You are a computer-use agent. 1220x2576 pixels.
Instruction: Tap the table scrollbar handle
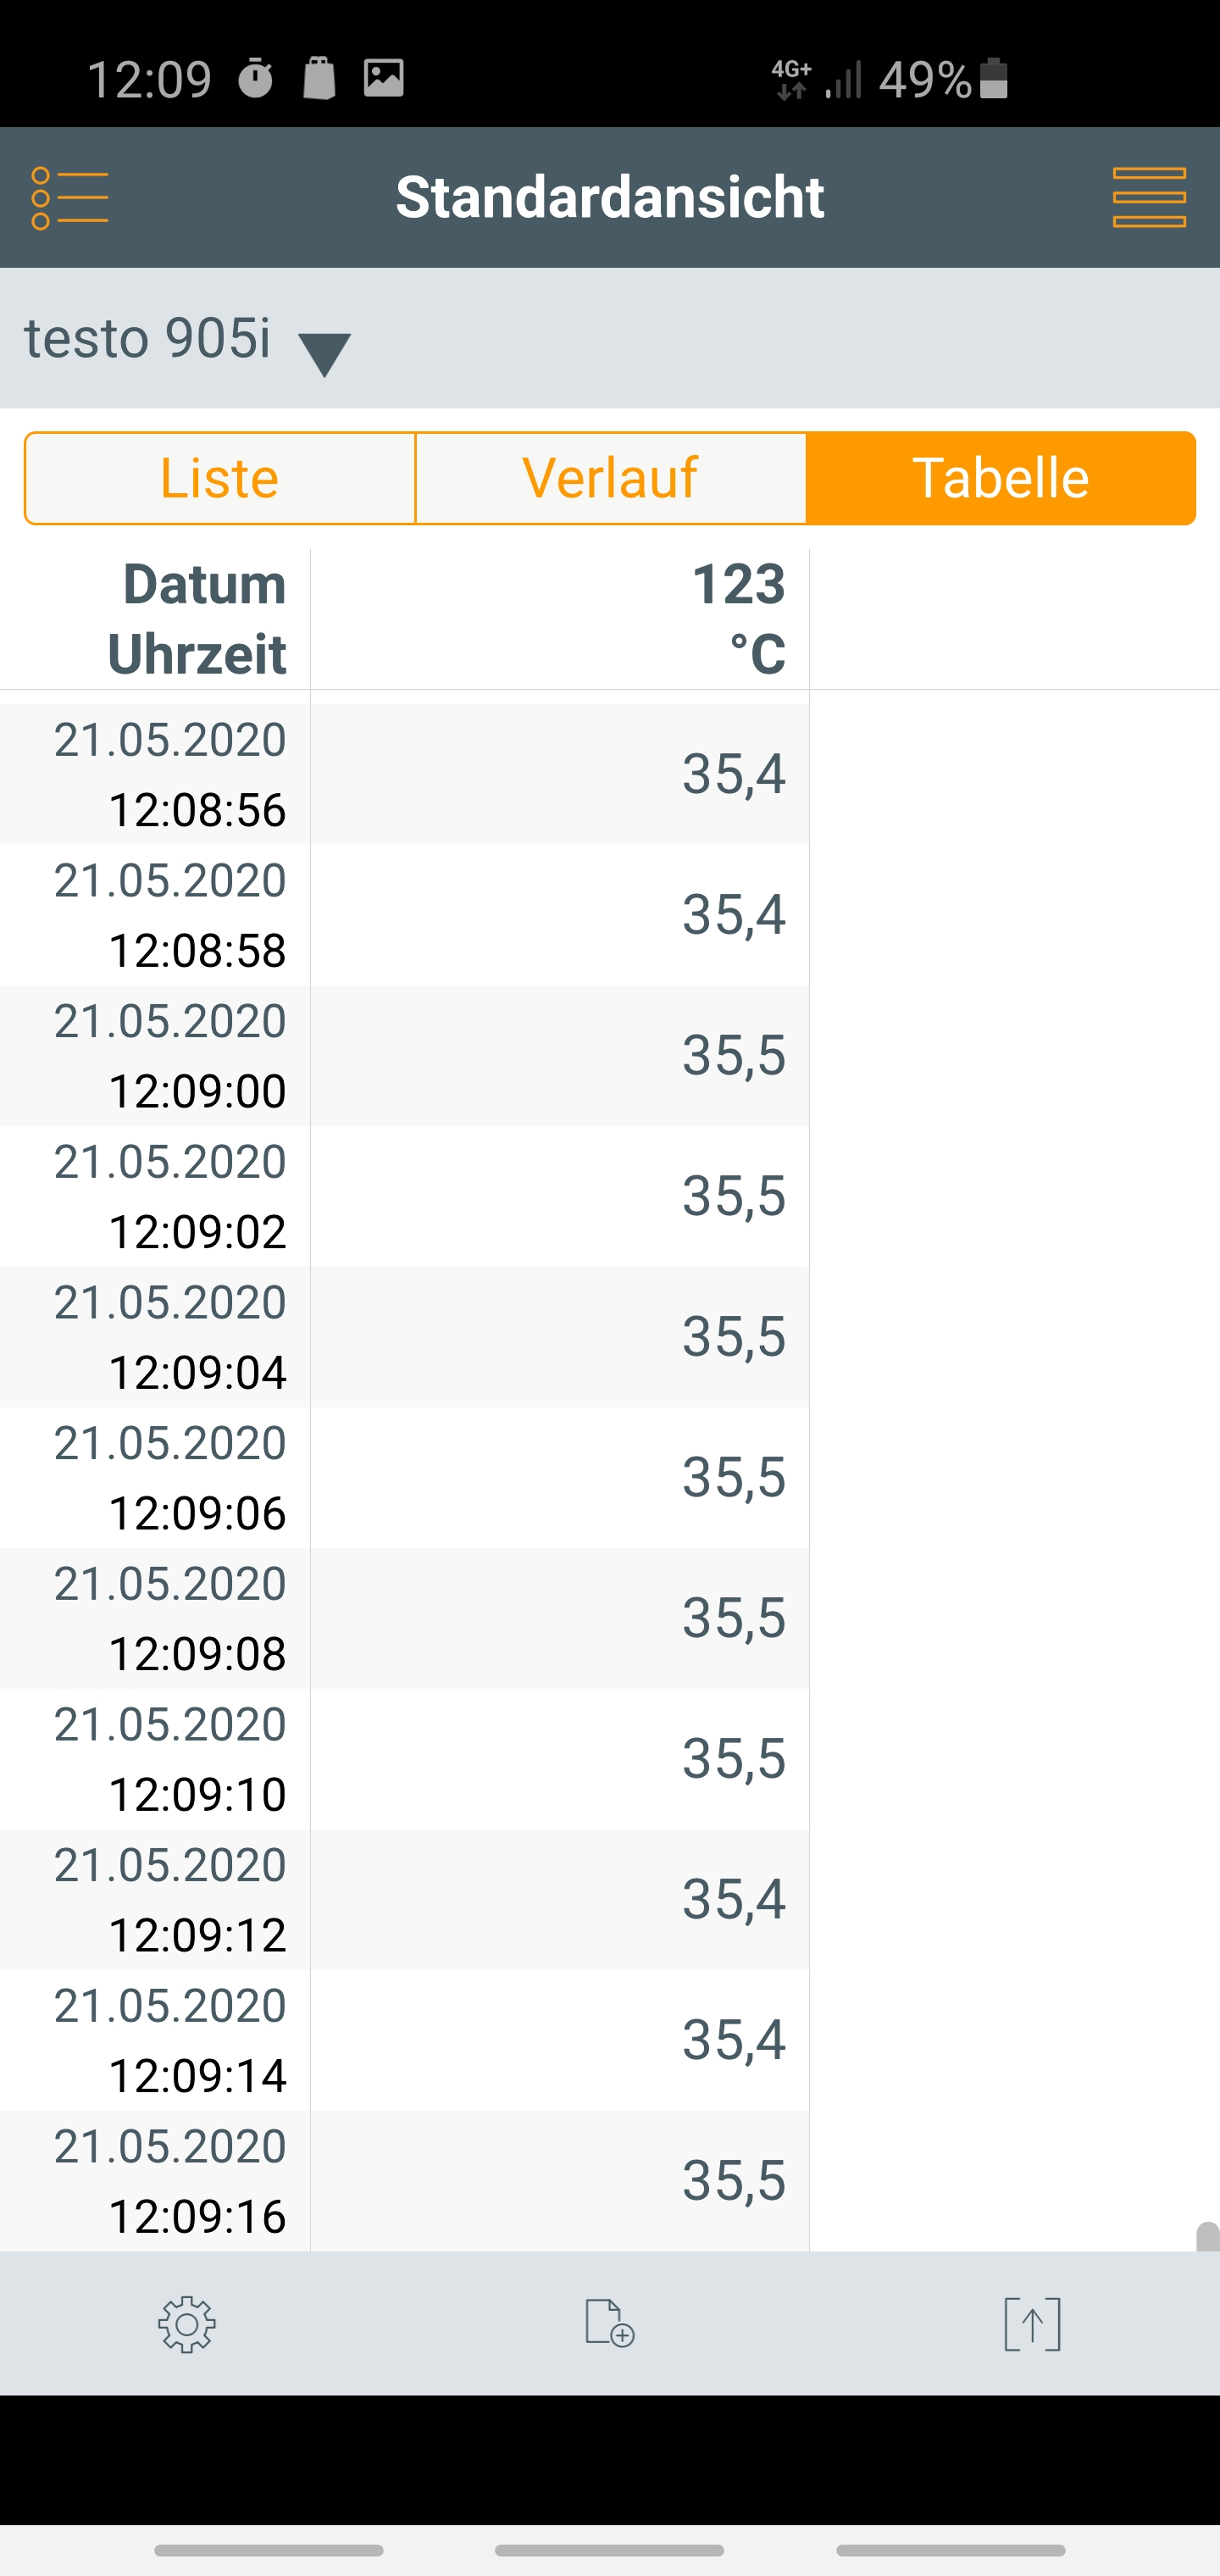click(x=1208, y=2236)
